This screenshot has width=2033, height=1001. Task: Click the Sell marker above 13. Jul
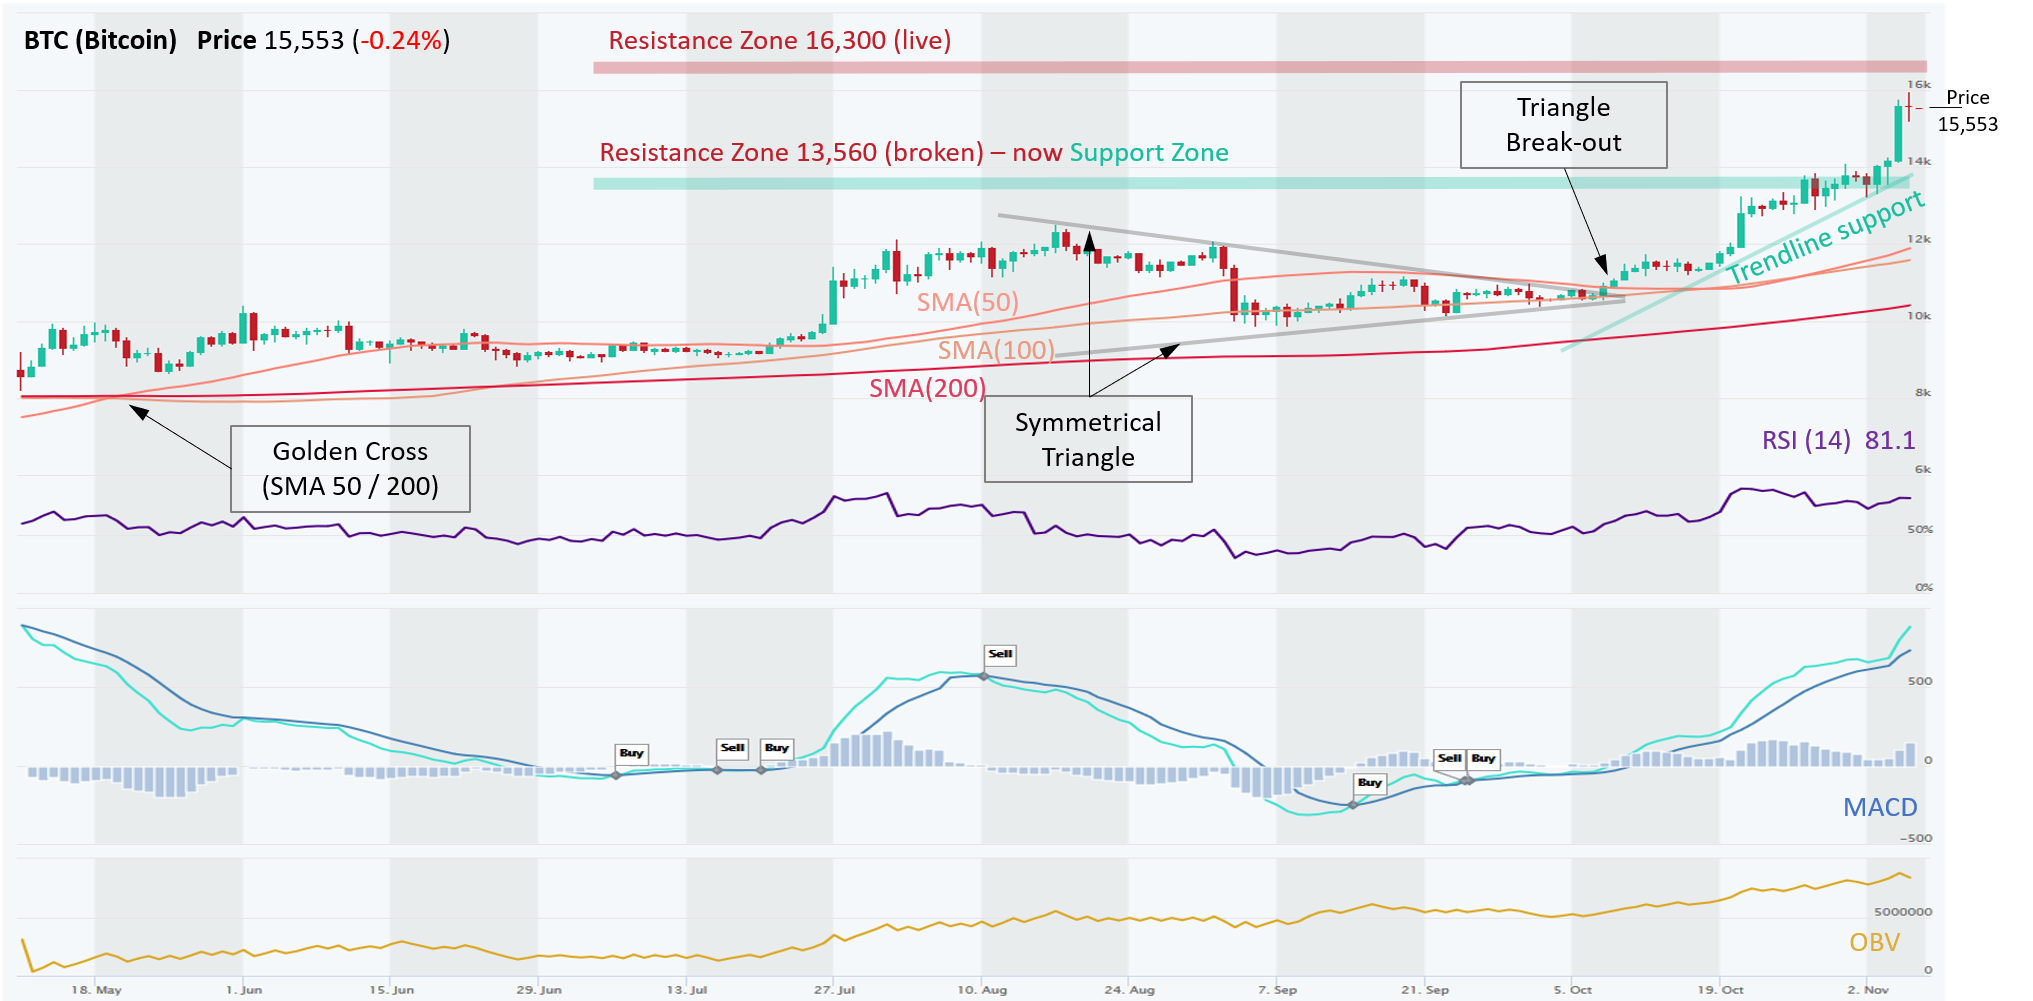tap(732, 748)
